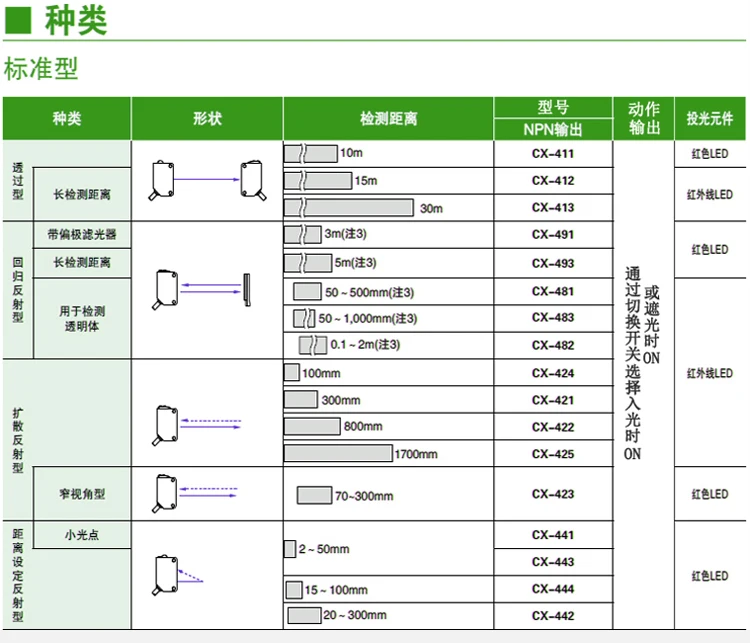
Task: Click the 带偏极滤光器 row label
Action: click(x=82, y=234)
